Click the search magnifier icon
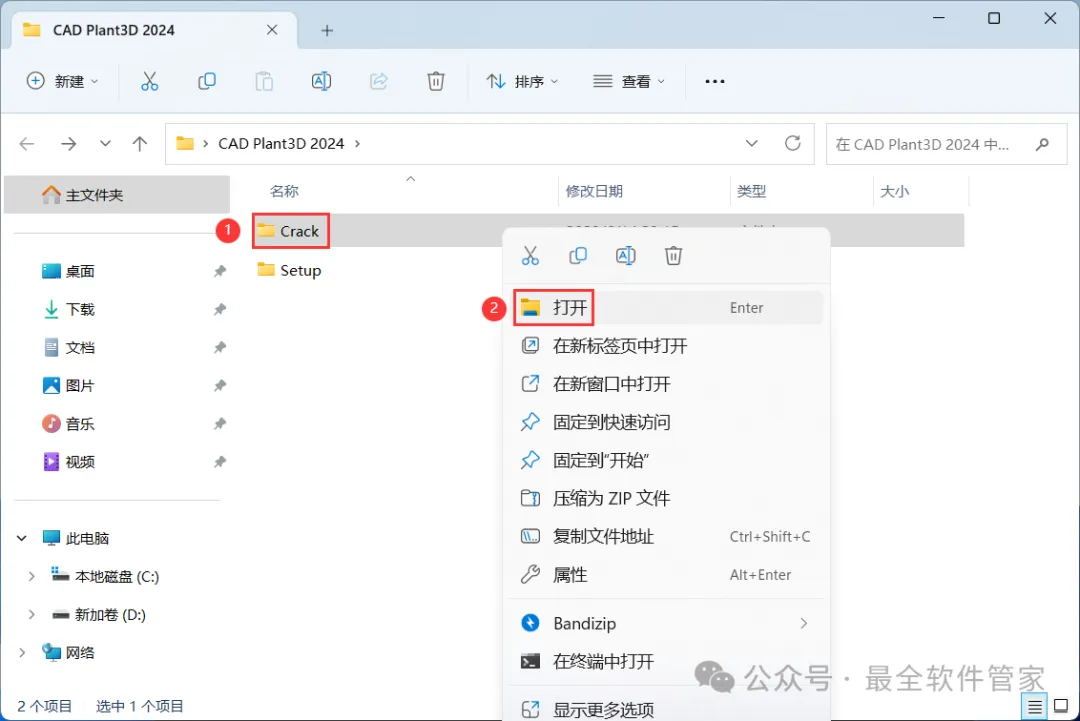The image size is (1080, 721). pos(1043,144)
